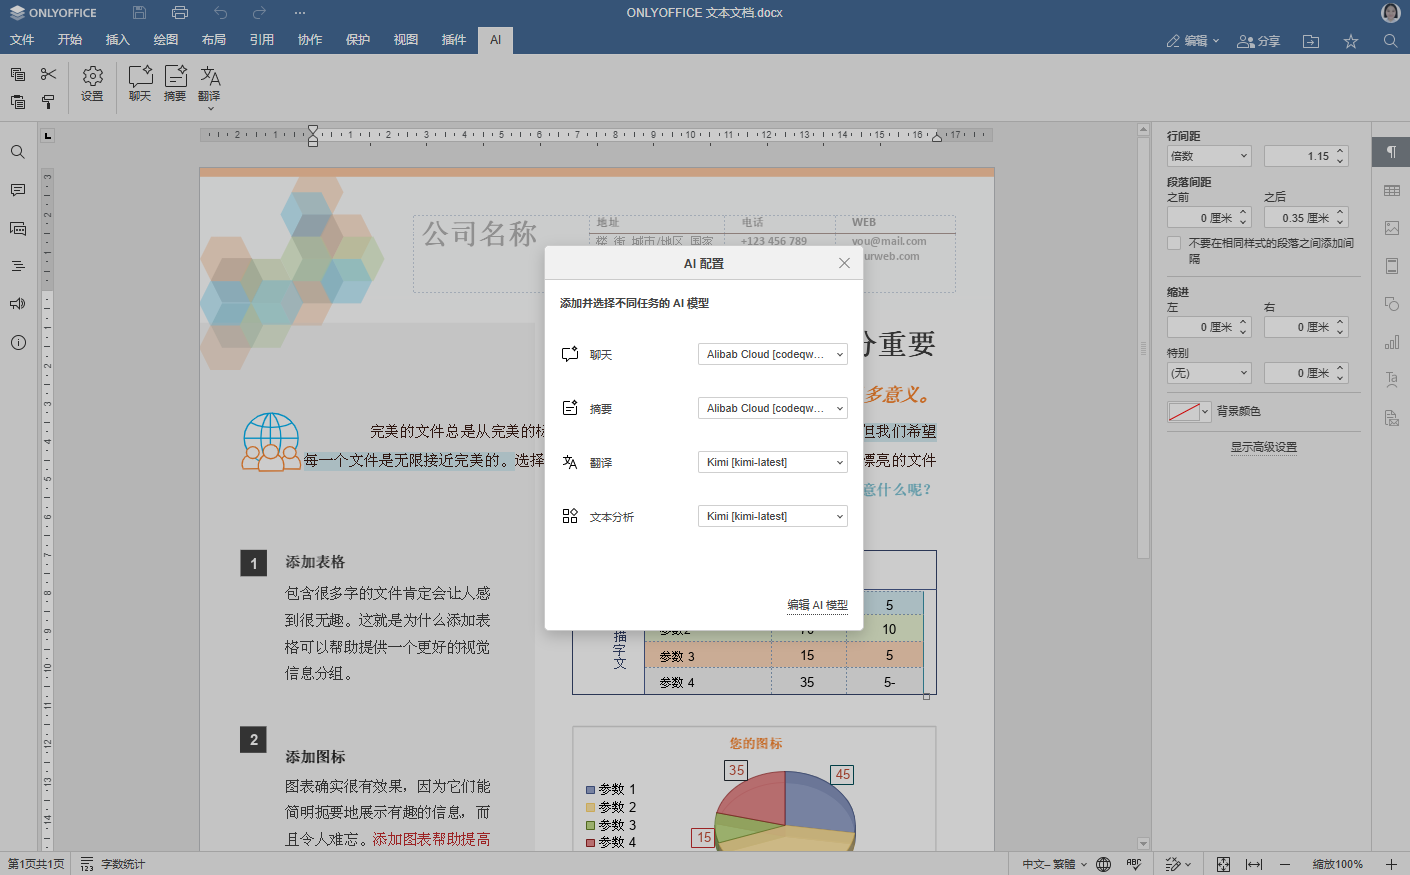Expand the 翻译 ribbon button dropdown
The image size is (1410, 875).
(x=210, y=107)
